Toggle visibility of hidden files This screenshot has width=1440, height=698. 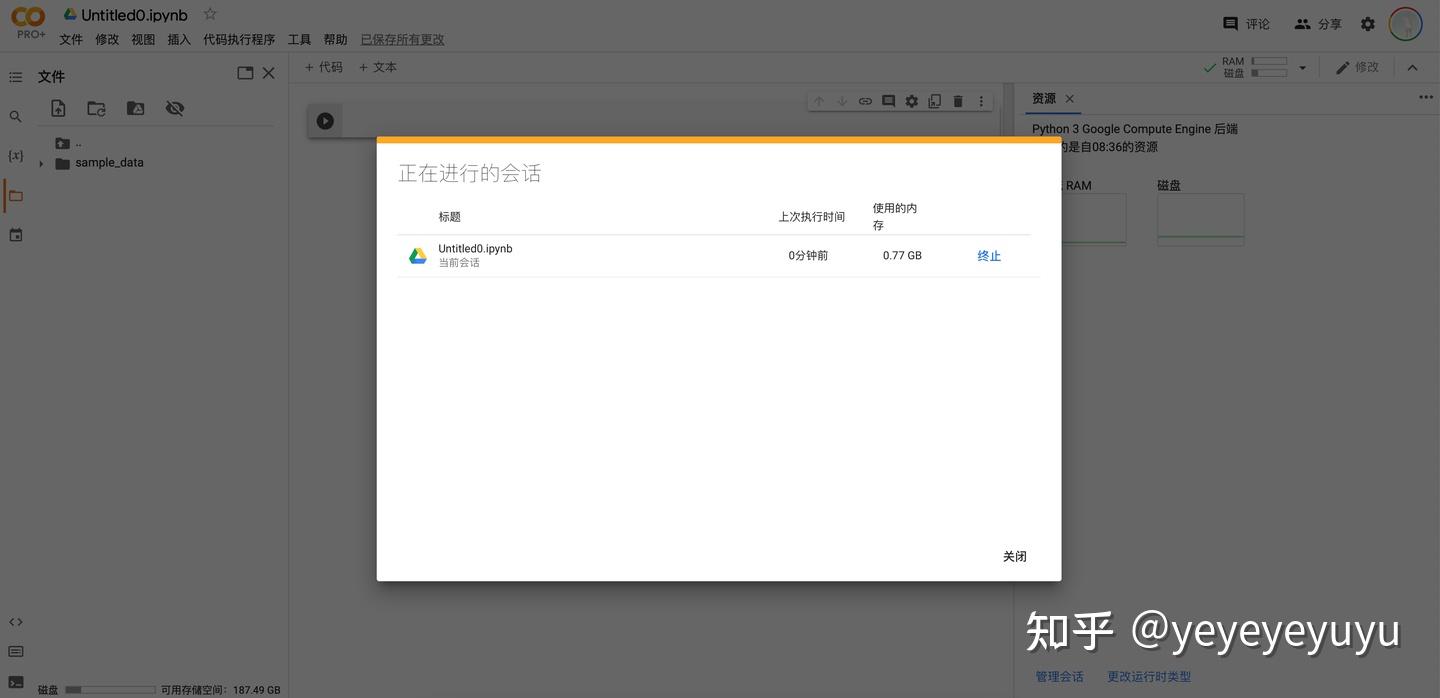click(174, 107)
